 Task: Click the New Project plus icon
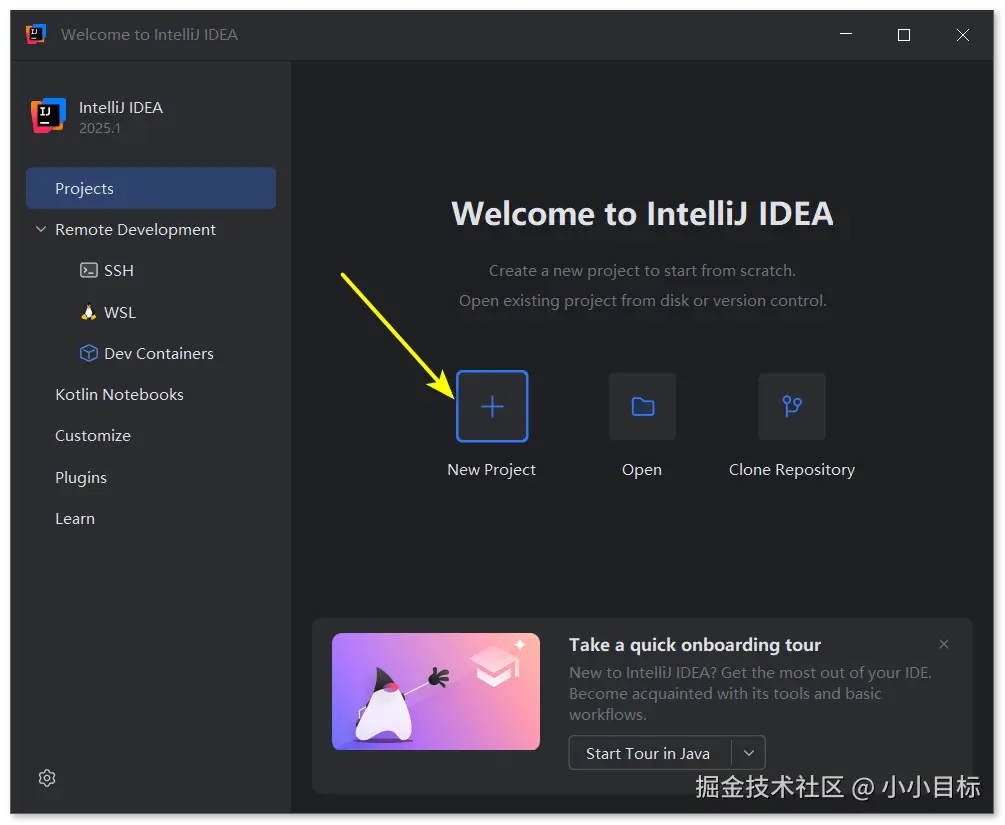point(492,406)
